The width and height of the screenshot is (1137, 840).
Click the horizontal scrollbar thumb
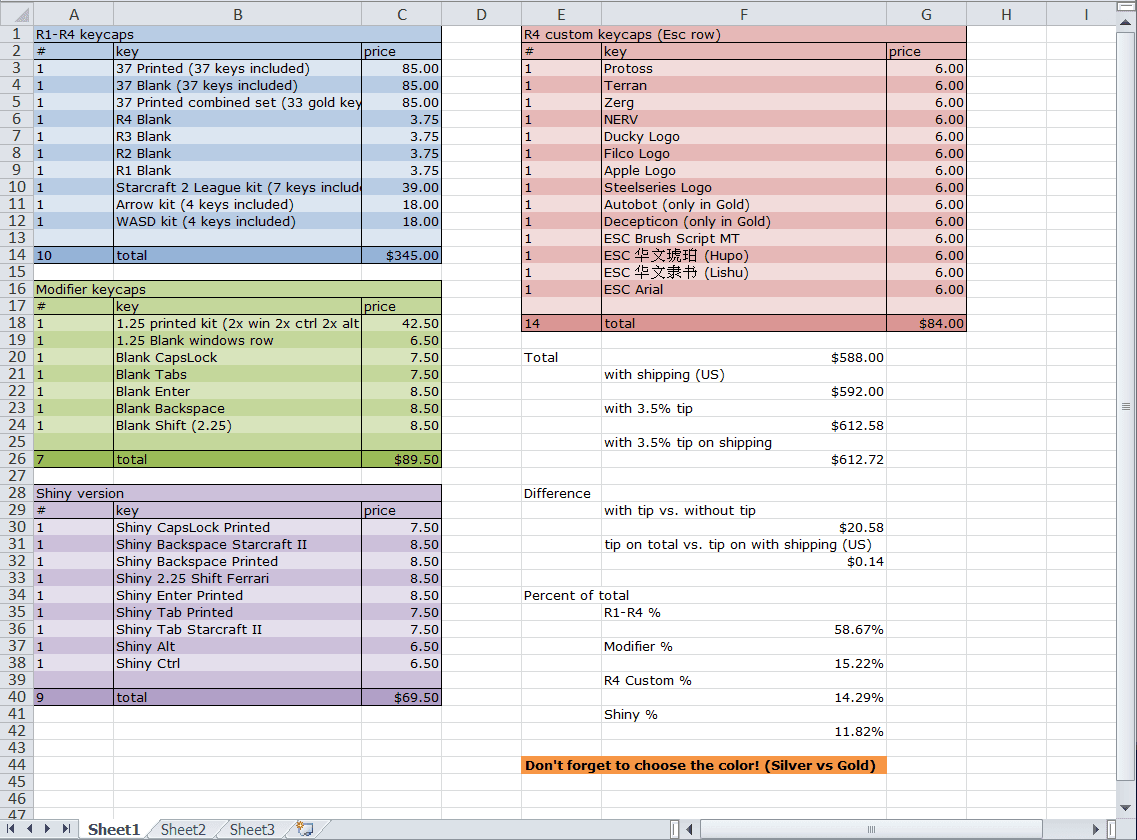[x=870, y=829]
